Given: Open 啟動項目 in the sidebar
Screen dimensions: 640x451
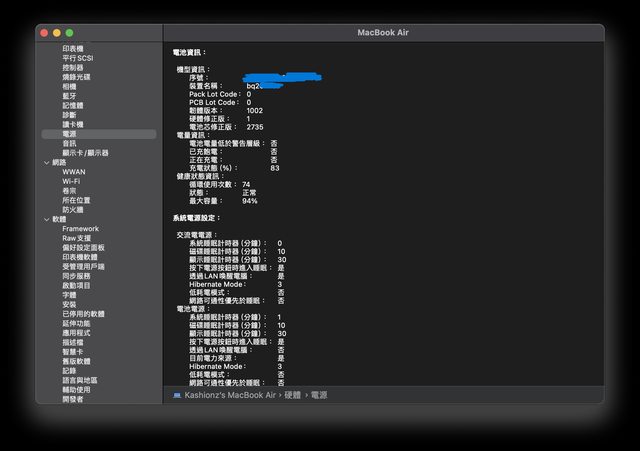Looking at the screenshot, I should tap(76, 286).
